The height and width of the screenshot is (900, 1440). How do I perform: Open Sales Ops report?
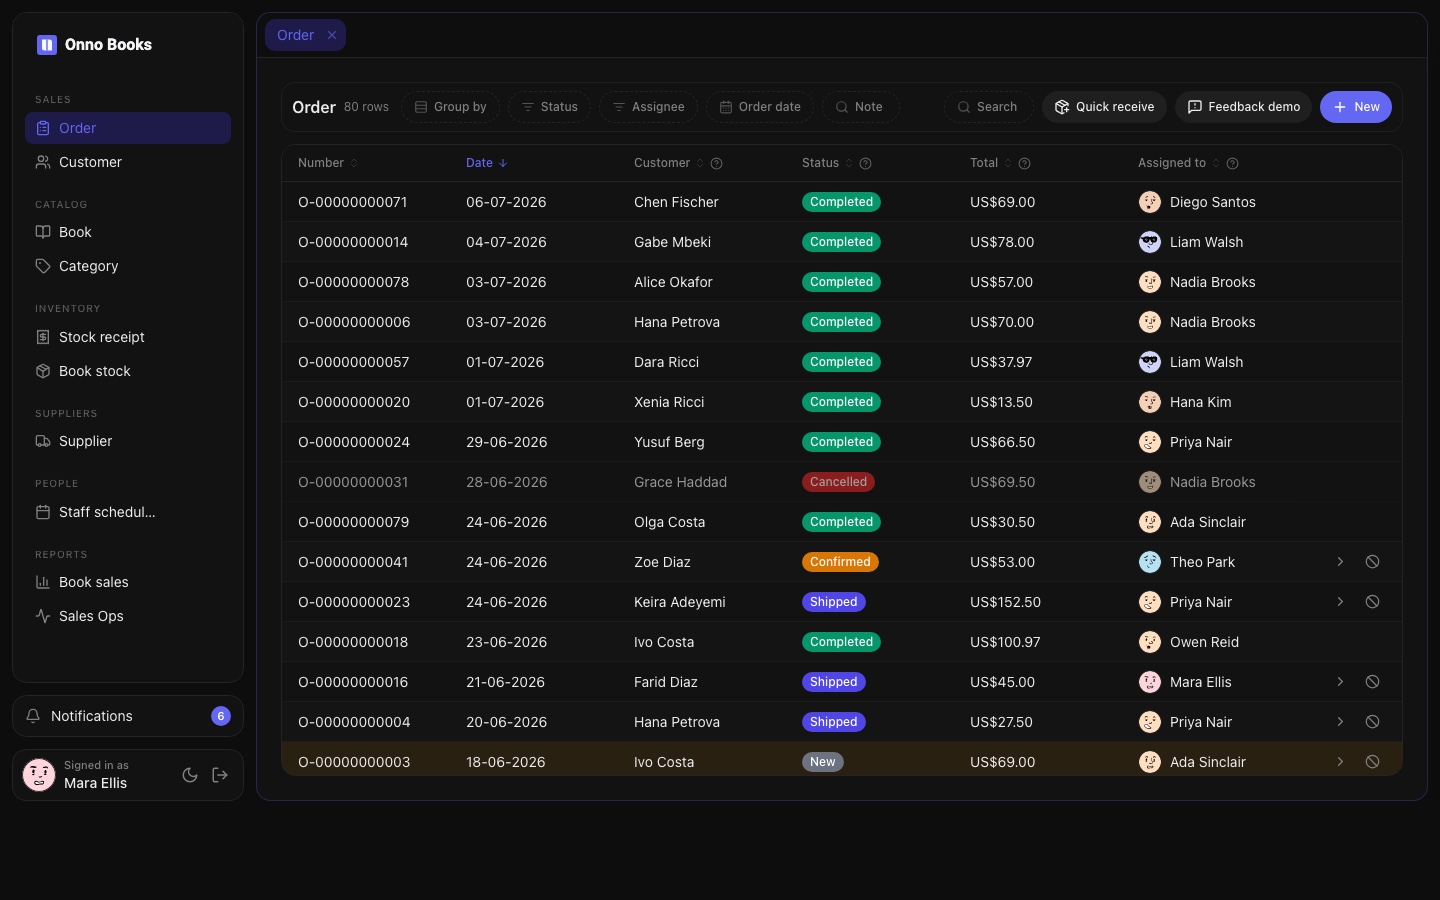[x=128, y=616]
